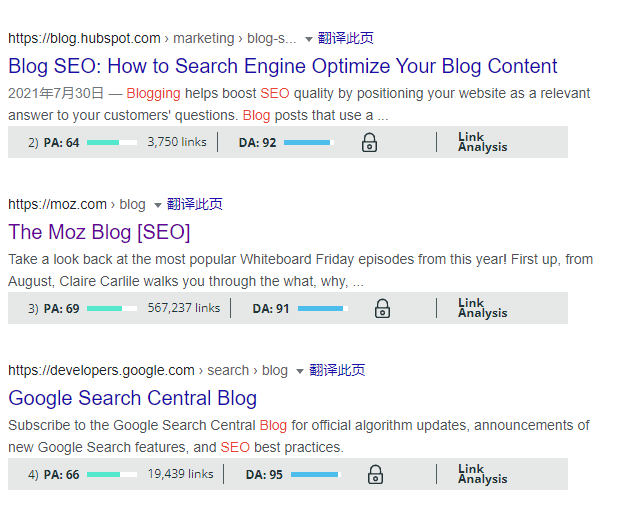Click the lock icon in HubSpot MozBar row
The height and width of the screenshot is (515, 617).
(x=369, y=142)
